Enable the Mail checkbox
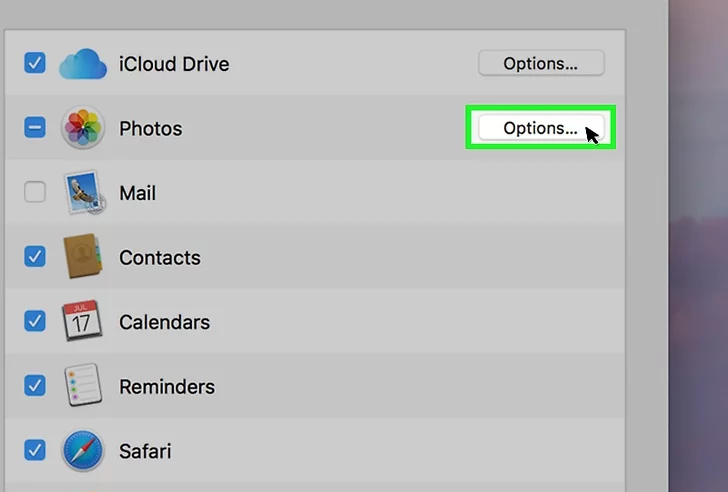The height and width of the screenshot is (492, 728). tap(35, 192)
